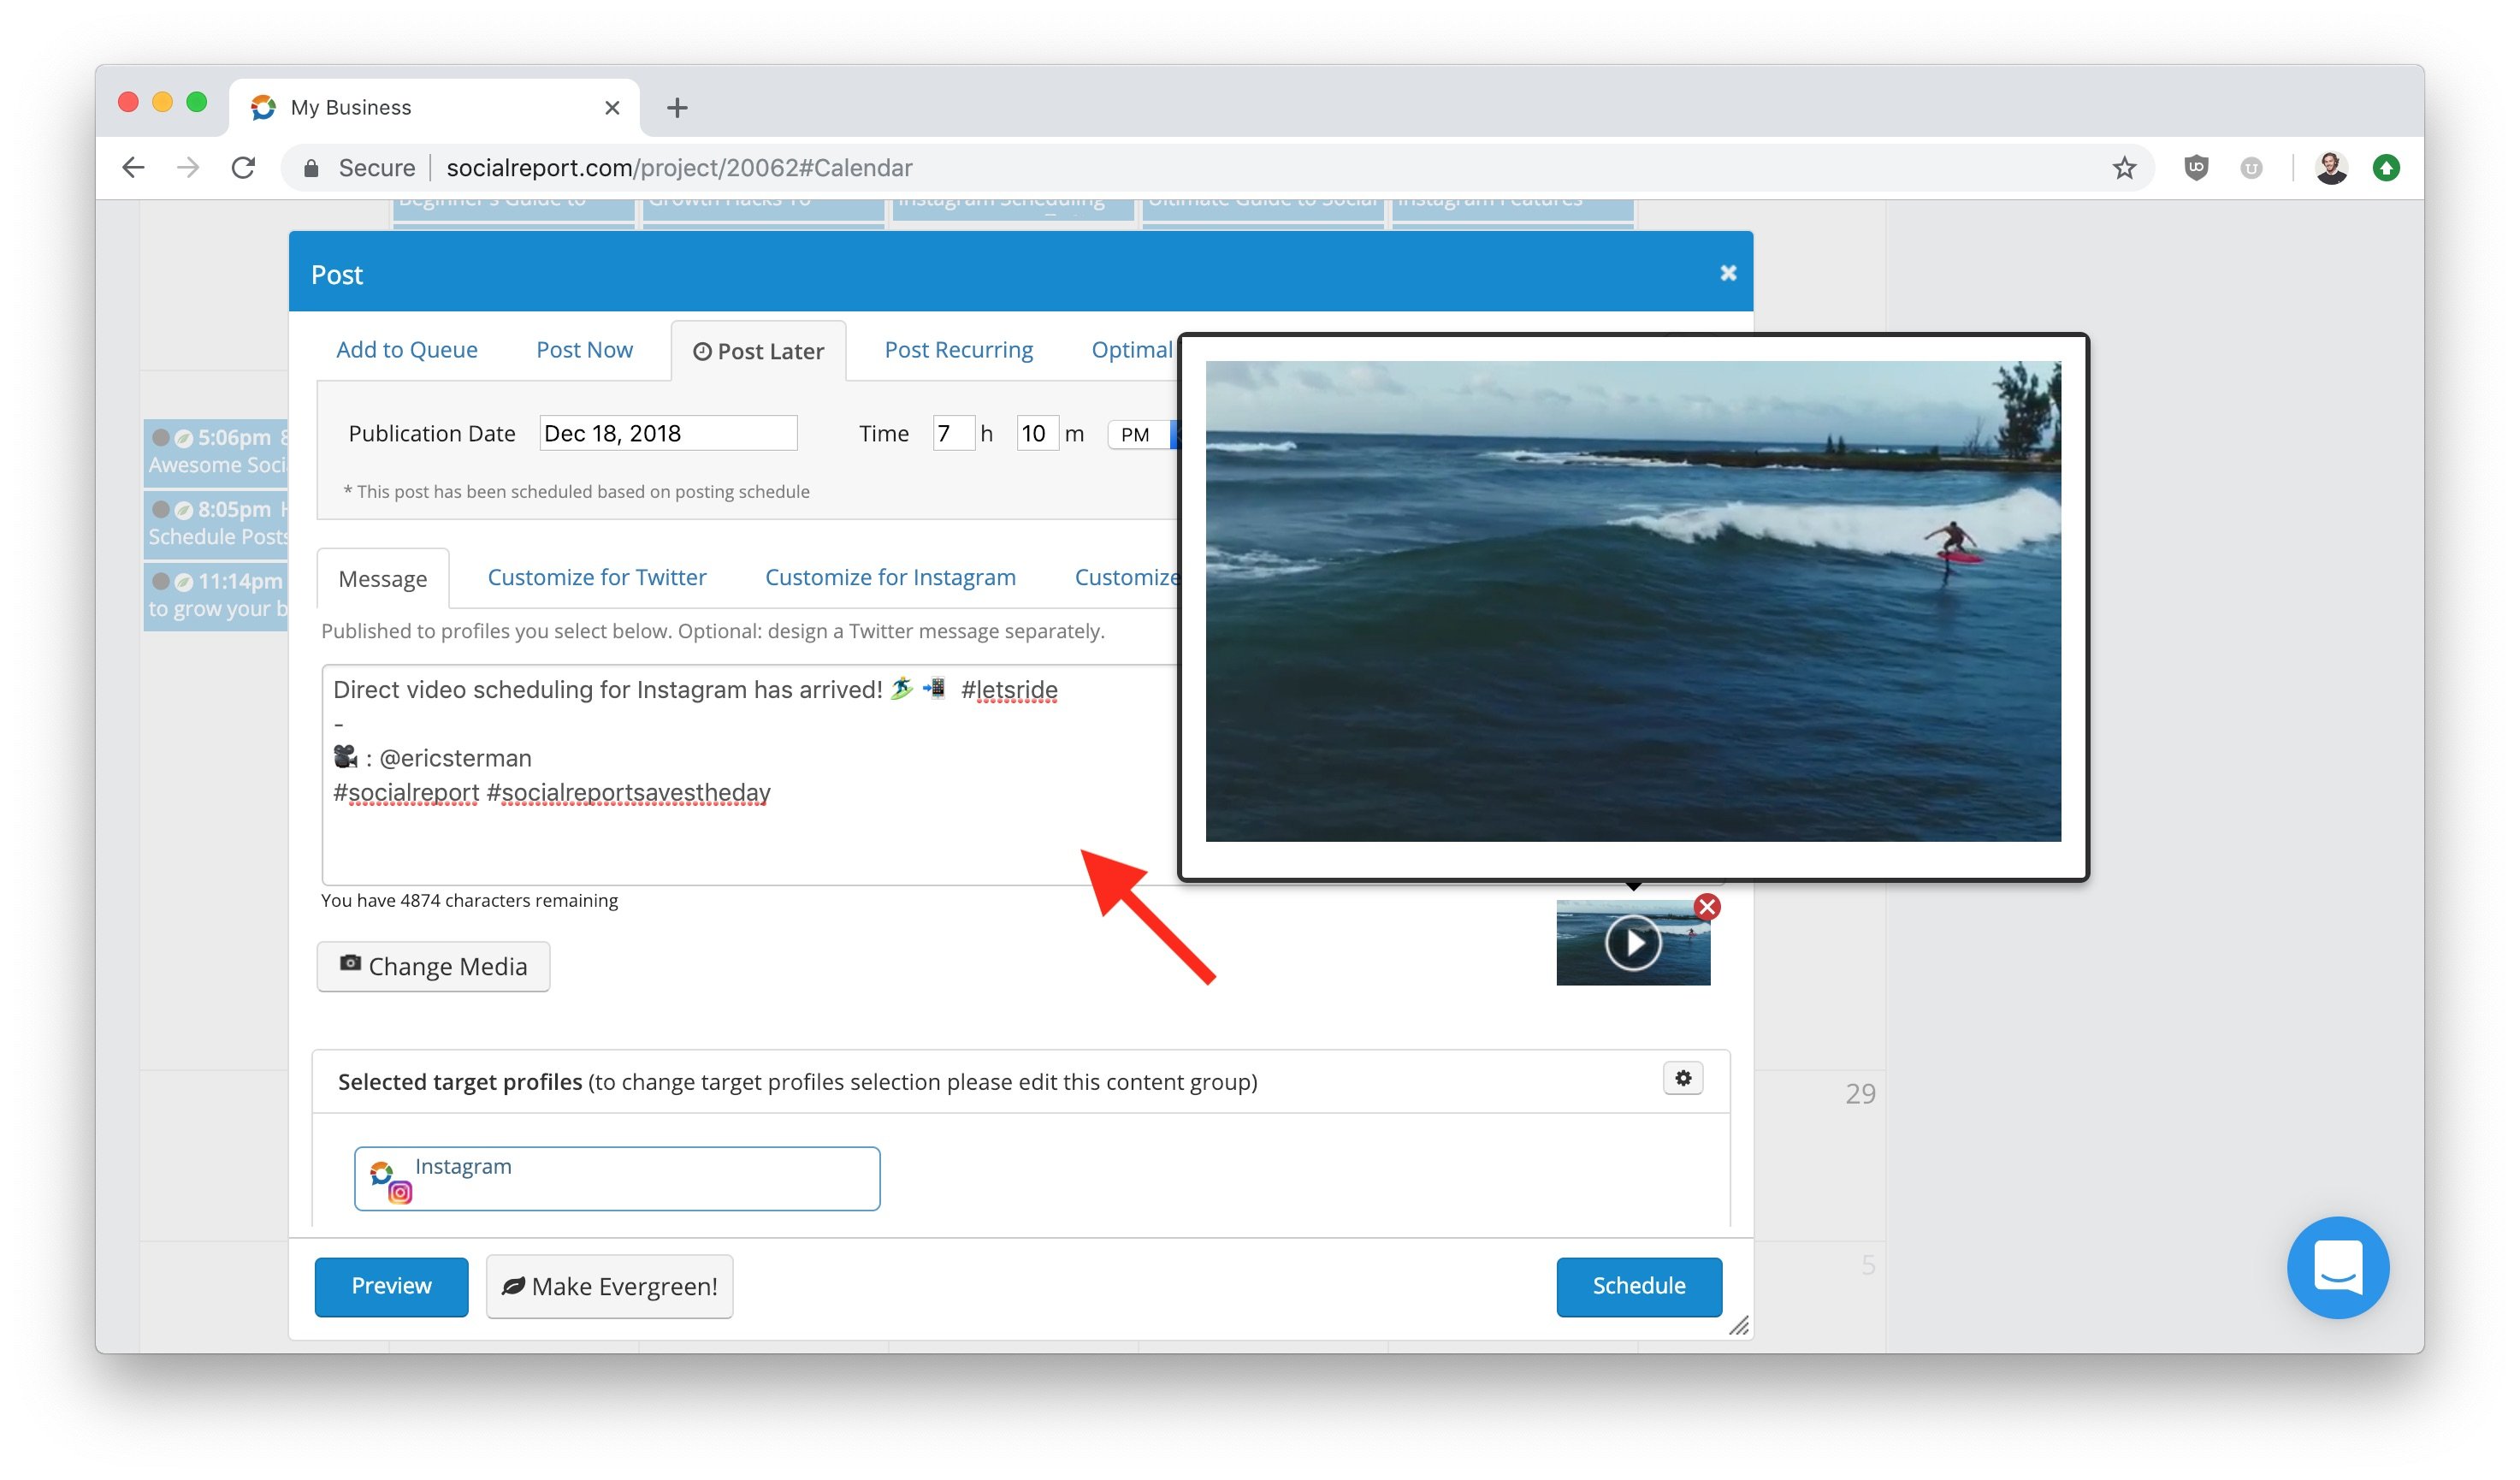Screen dimensions: 2520x1480
Task: Reload the page with the refresh icon
Action: click(243, 167)
